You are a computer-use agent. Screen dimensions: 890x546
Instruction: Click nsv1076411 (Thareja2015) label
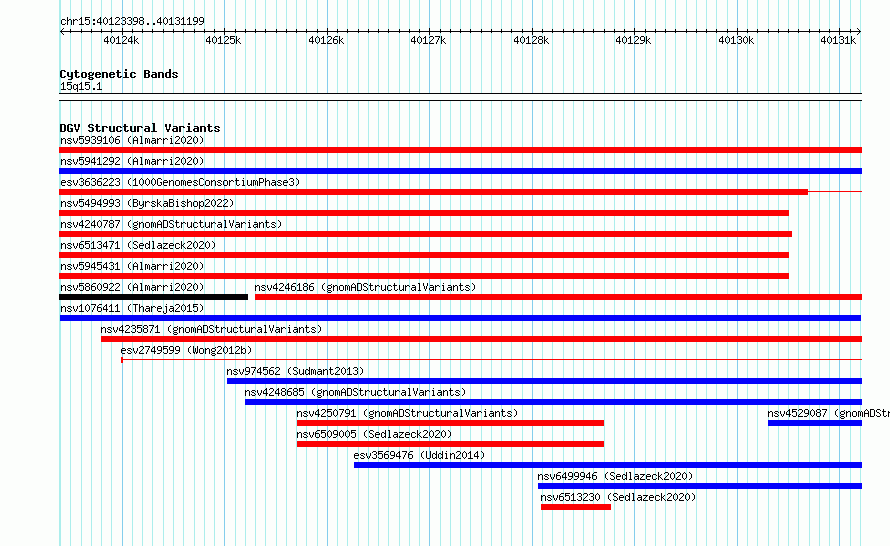132,308
